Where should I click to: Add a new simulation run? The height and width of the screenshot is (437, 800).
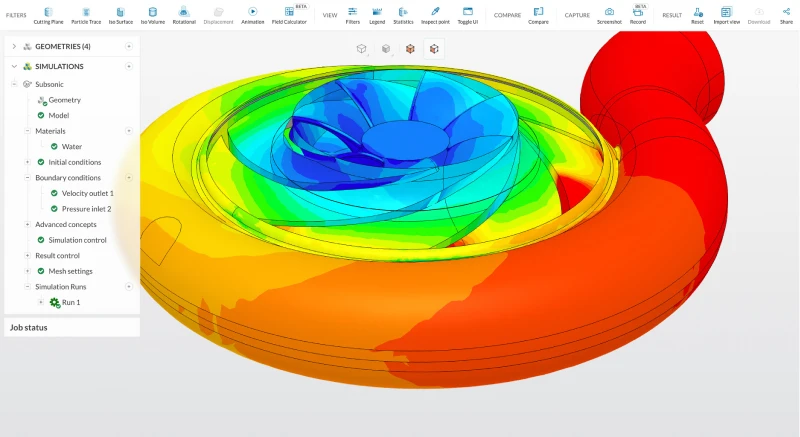click(x=129, y=287)
